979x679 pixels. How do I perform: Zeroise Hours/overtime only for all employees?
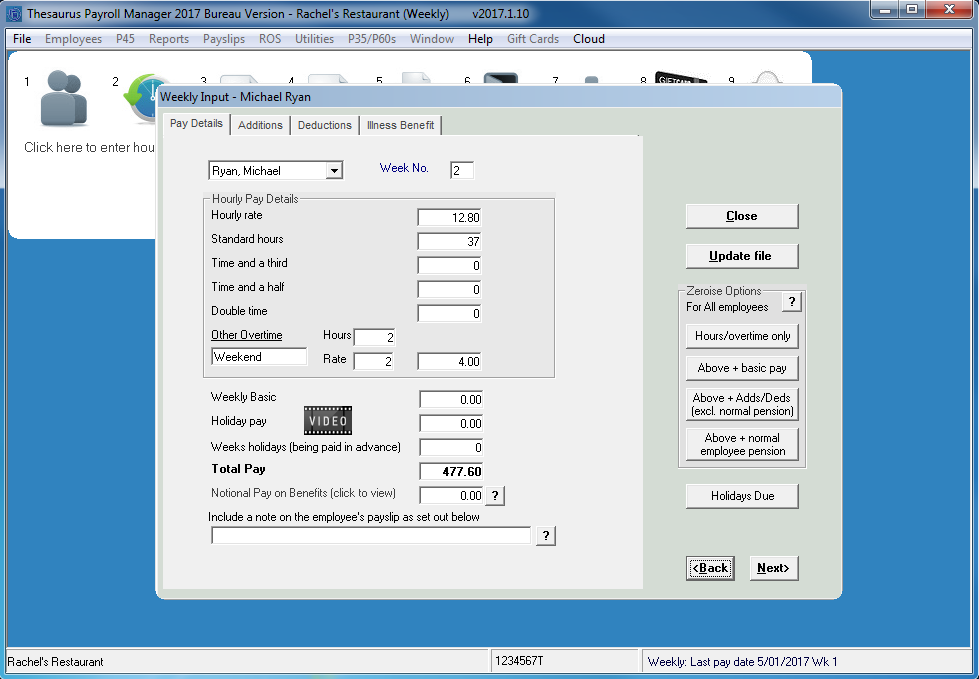[742, 336]
